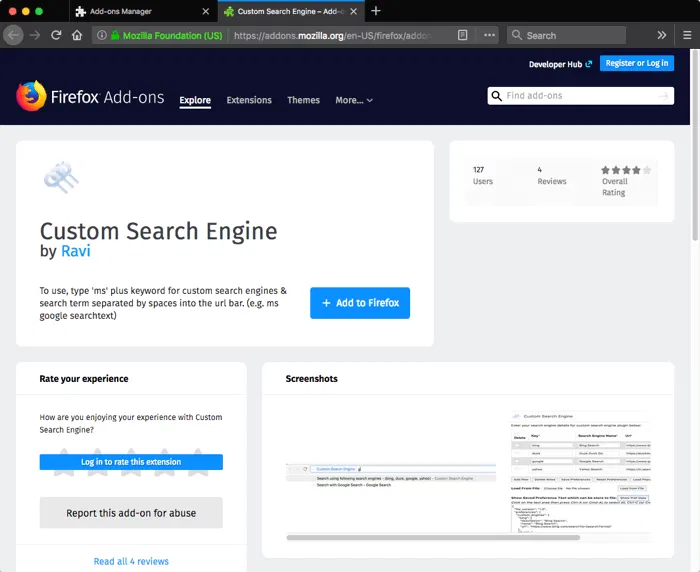
Task: Click the Mozilla Foundation (US) identity label
Action: (172, 35)
